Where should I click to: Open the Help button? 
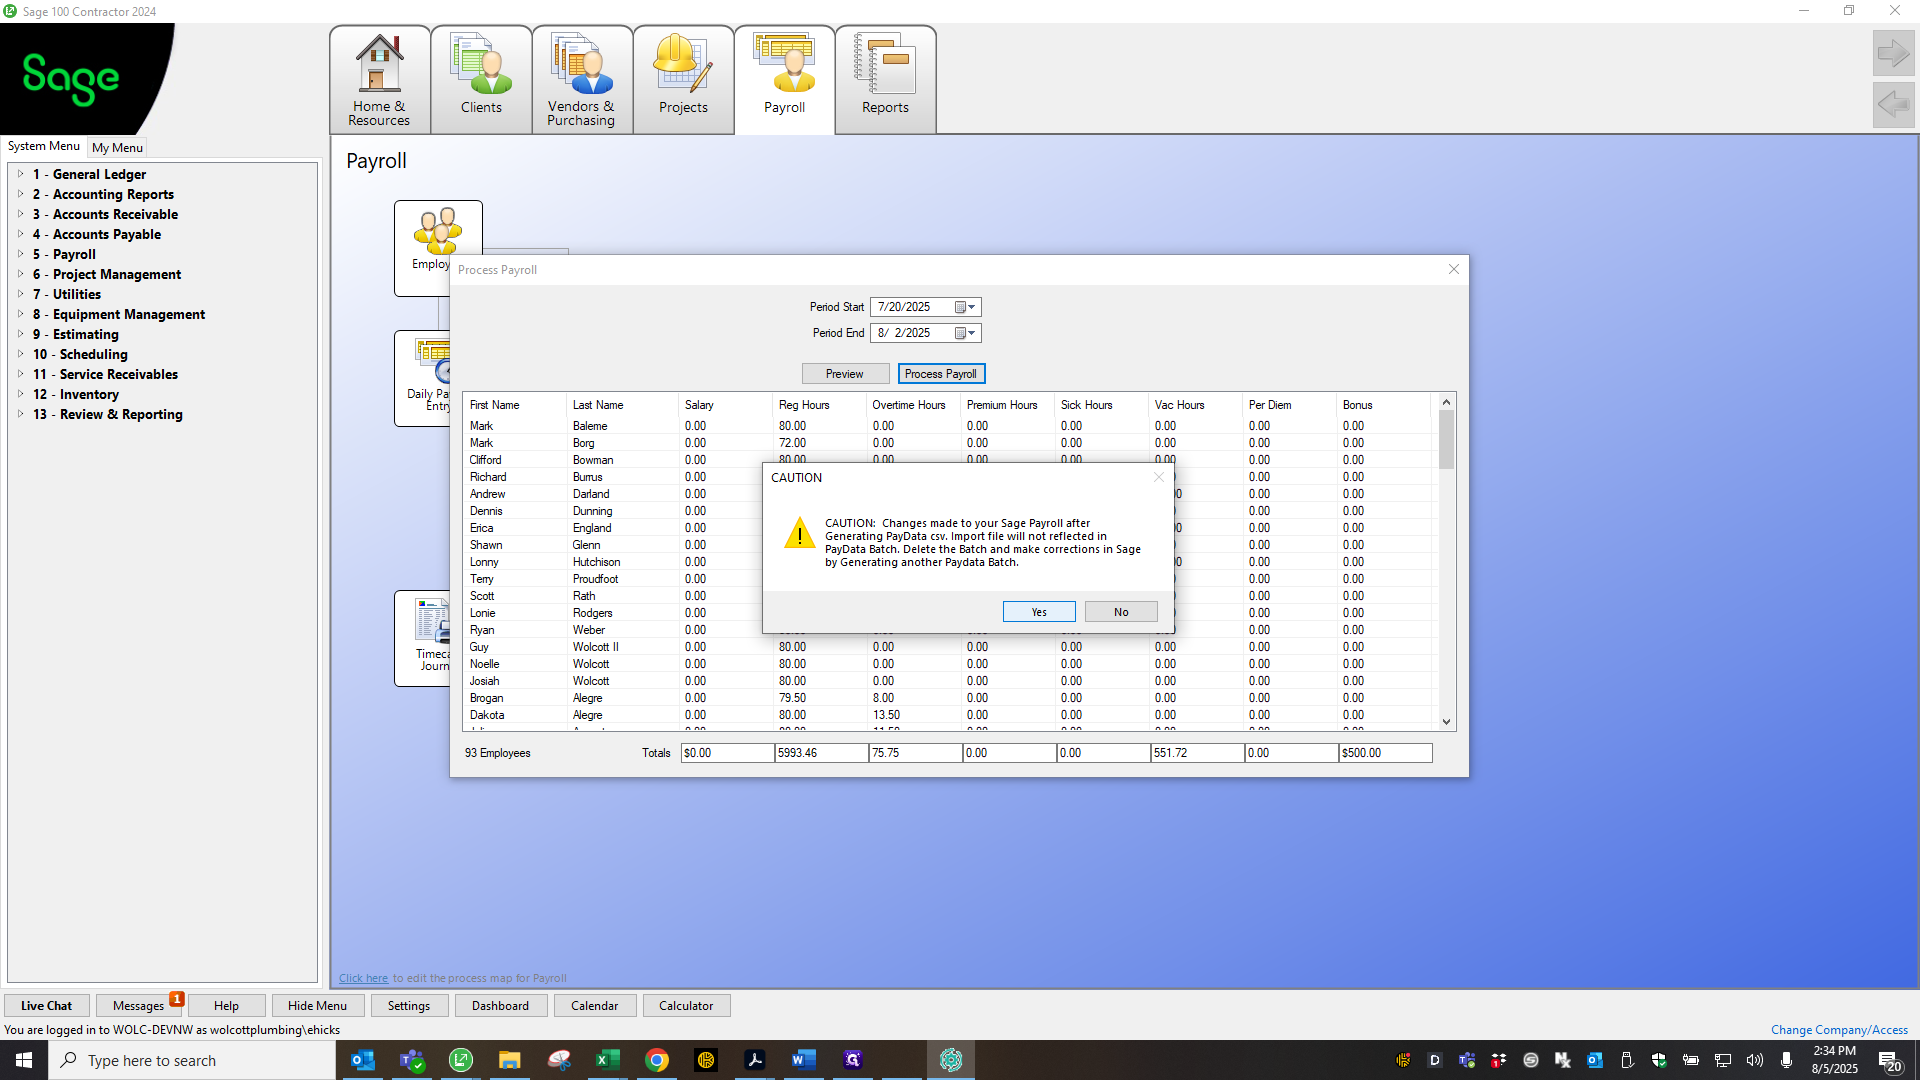tap(226, 1006)
